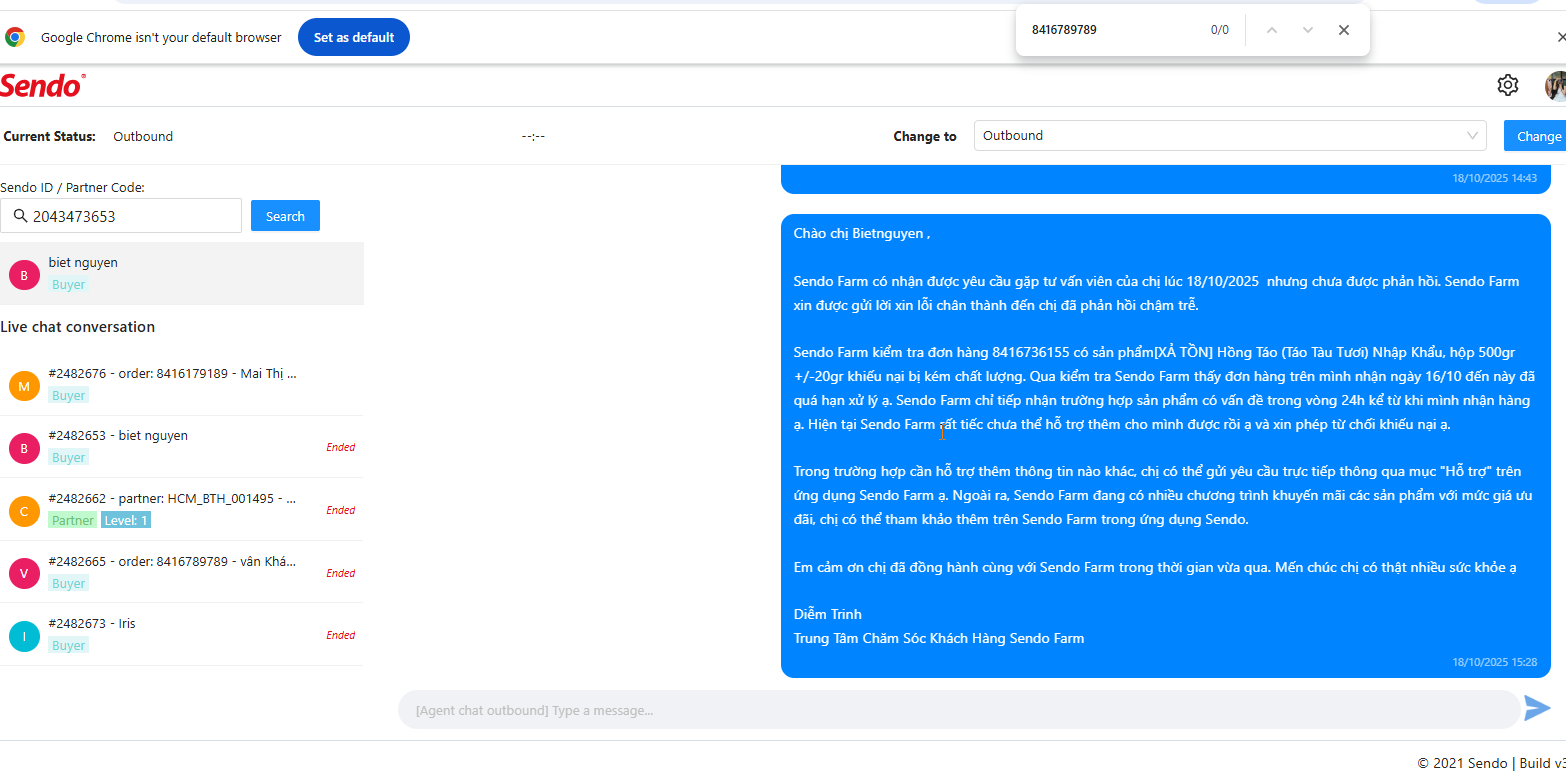Viewport: 1566px width, 775px height.
Task: Click the find bar 0/0 match counter
Action: pyautogui.click(x=1220, y=30)
